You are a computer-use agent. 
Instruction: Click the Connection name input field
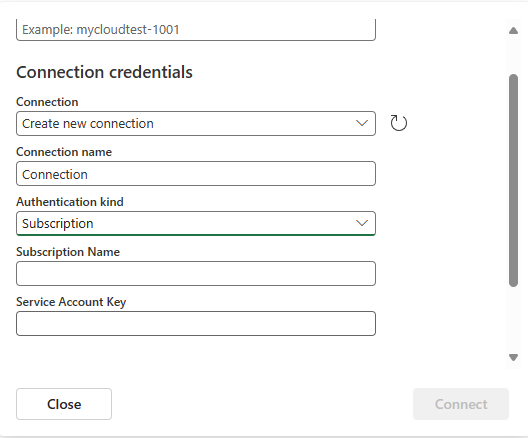pyautogui.click(x=196, y=174)
